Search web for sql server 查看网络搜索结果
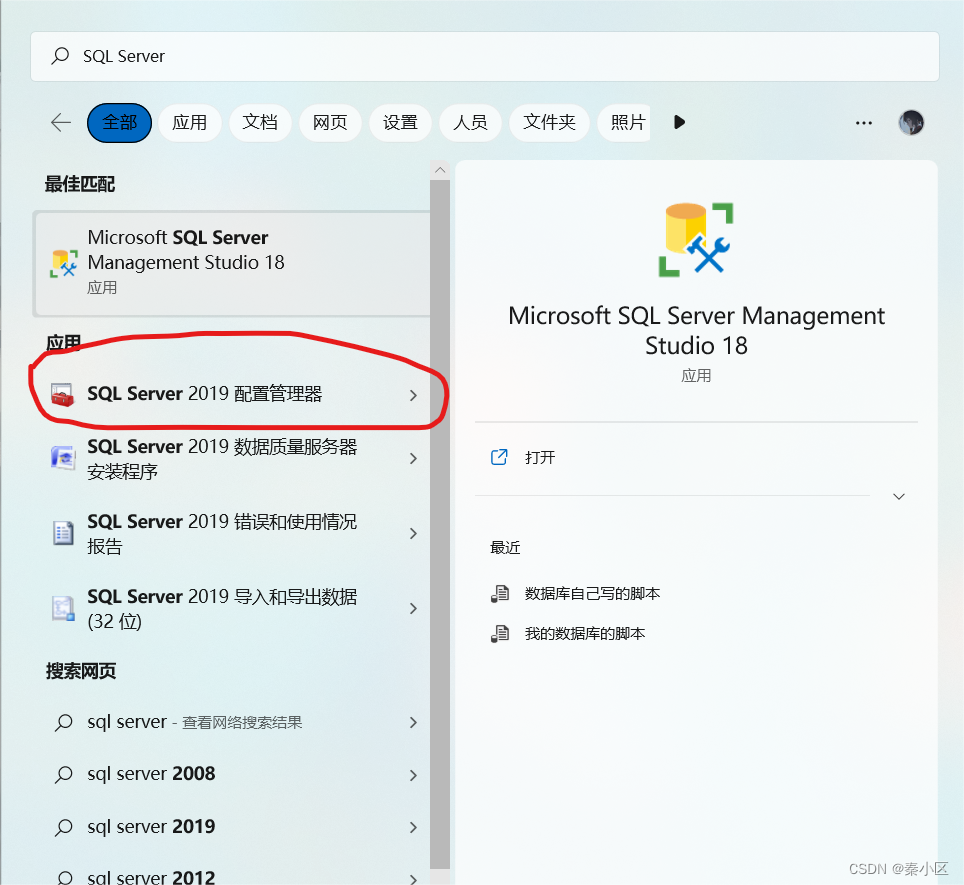Screen dimensions: 964x885 pyautogui.click(x=232, y=722)
